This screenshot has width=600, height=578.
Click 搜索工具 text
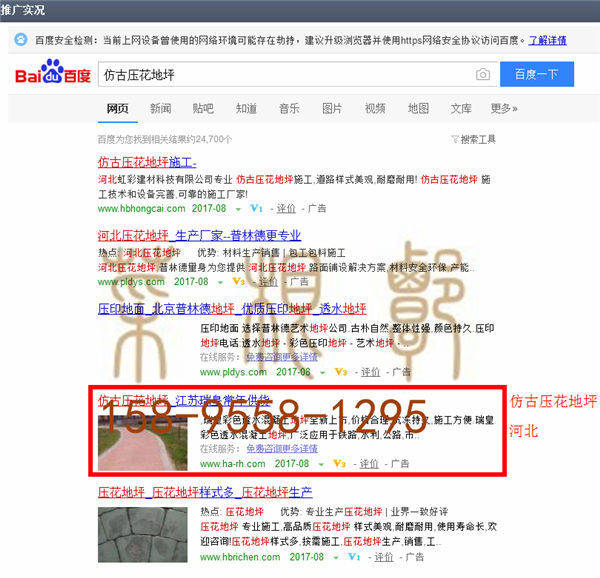coord(478,139)
